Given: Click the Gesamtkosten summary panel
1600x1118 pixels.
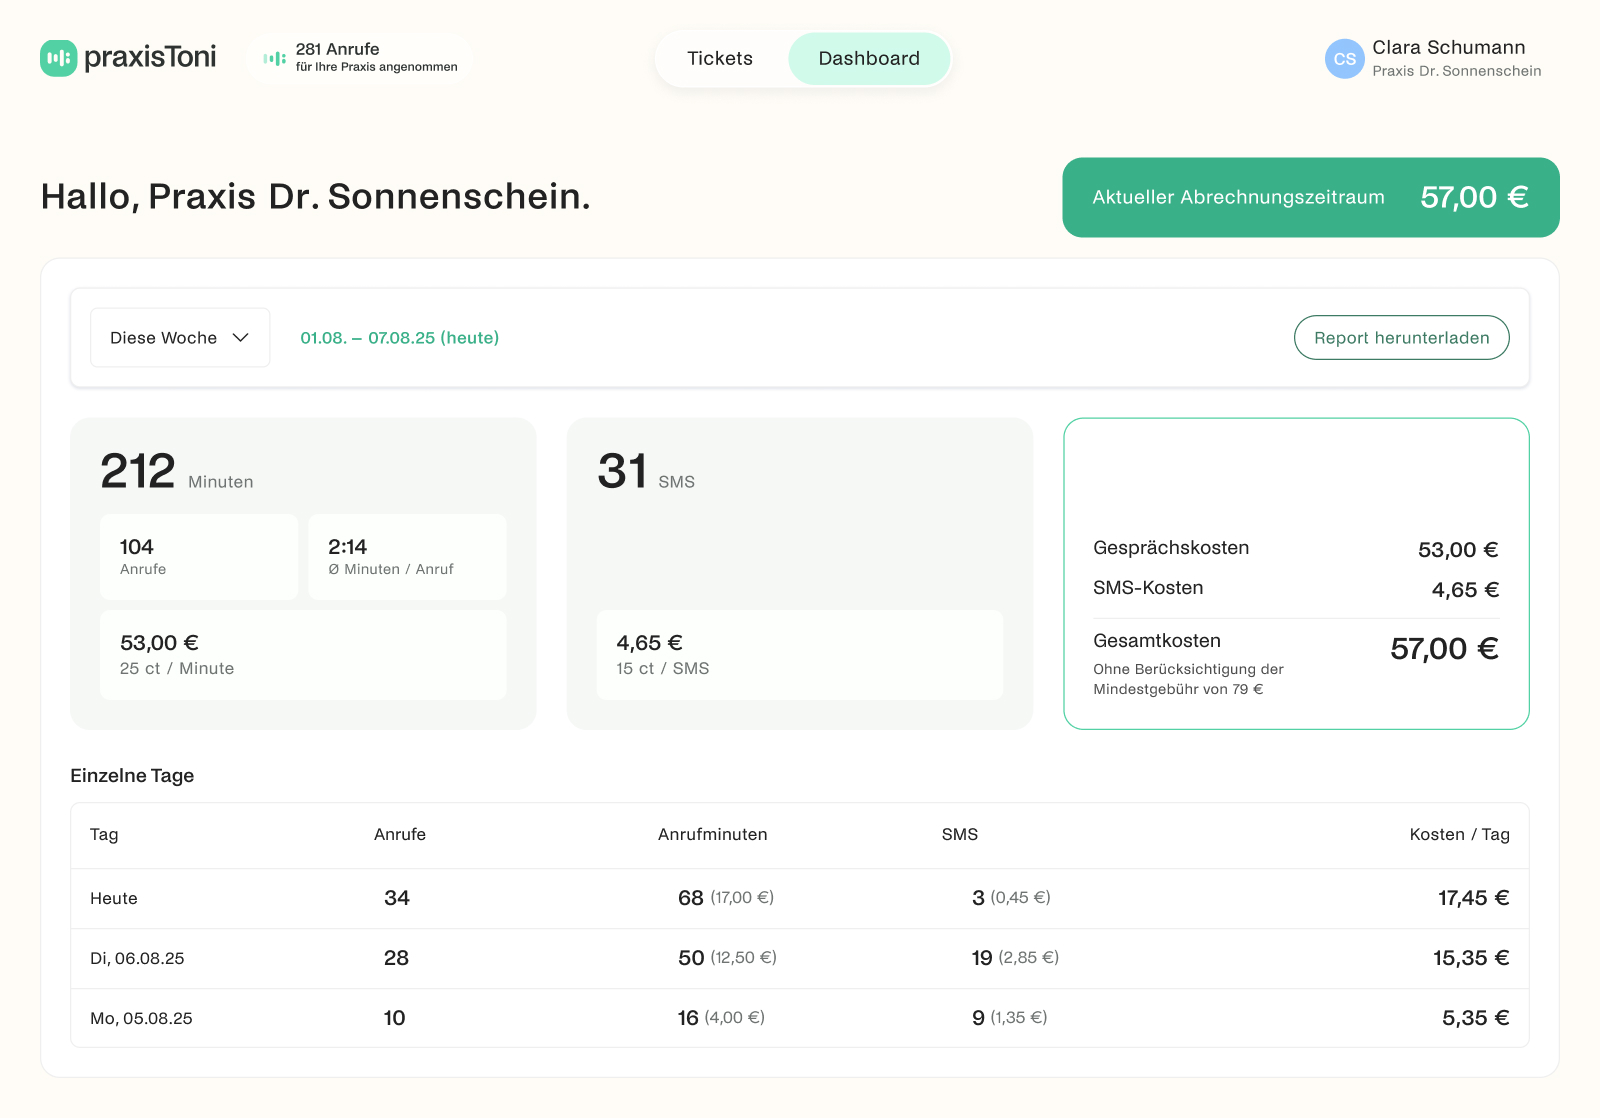Looking at the screenshot, I should 1296,572.
